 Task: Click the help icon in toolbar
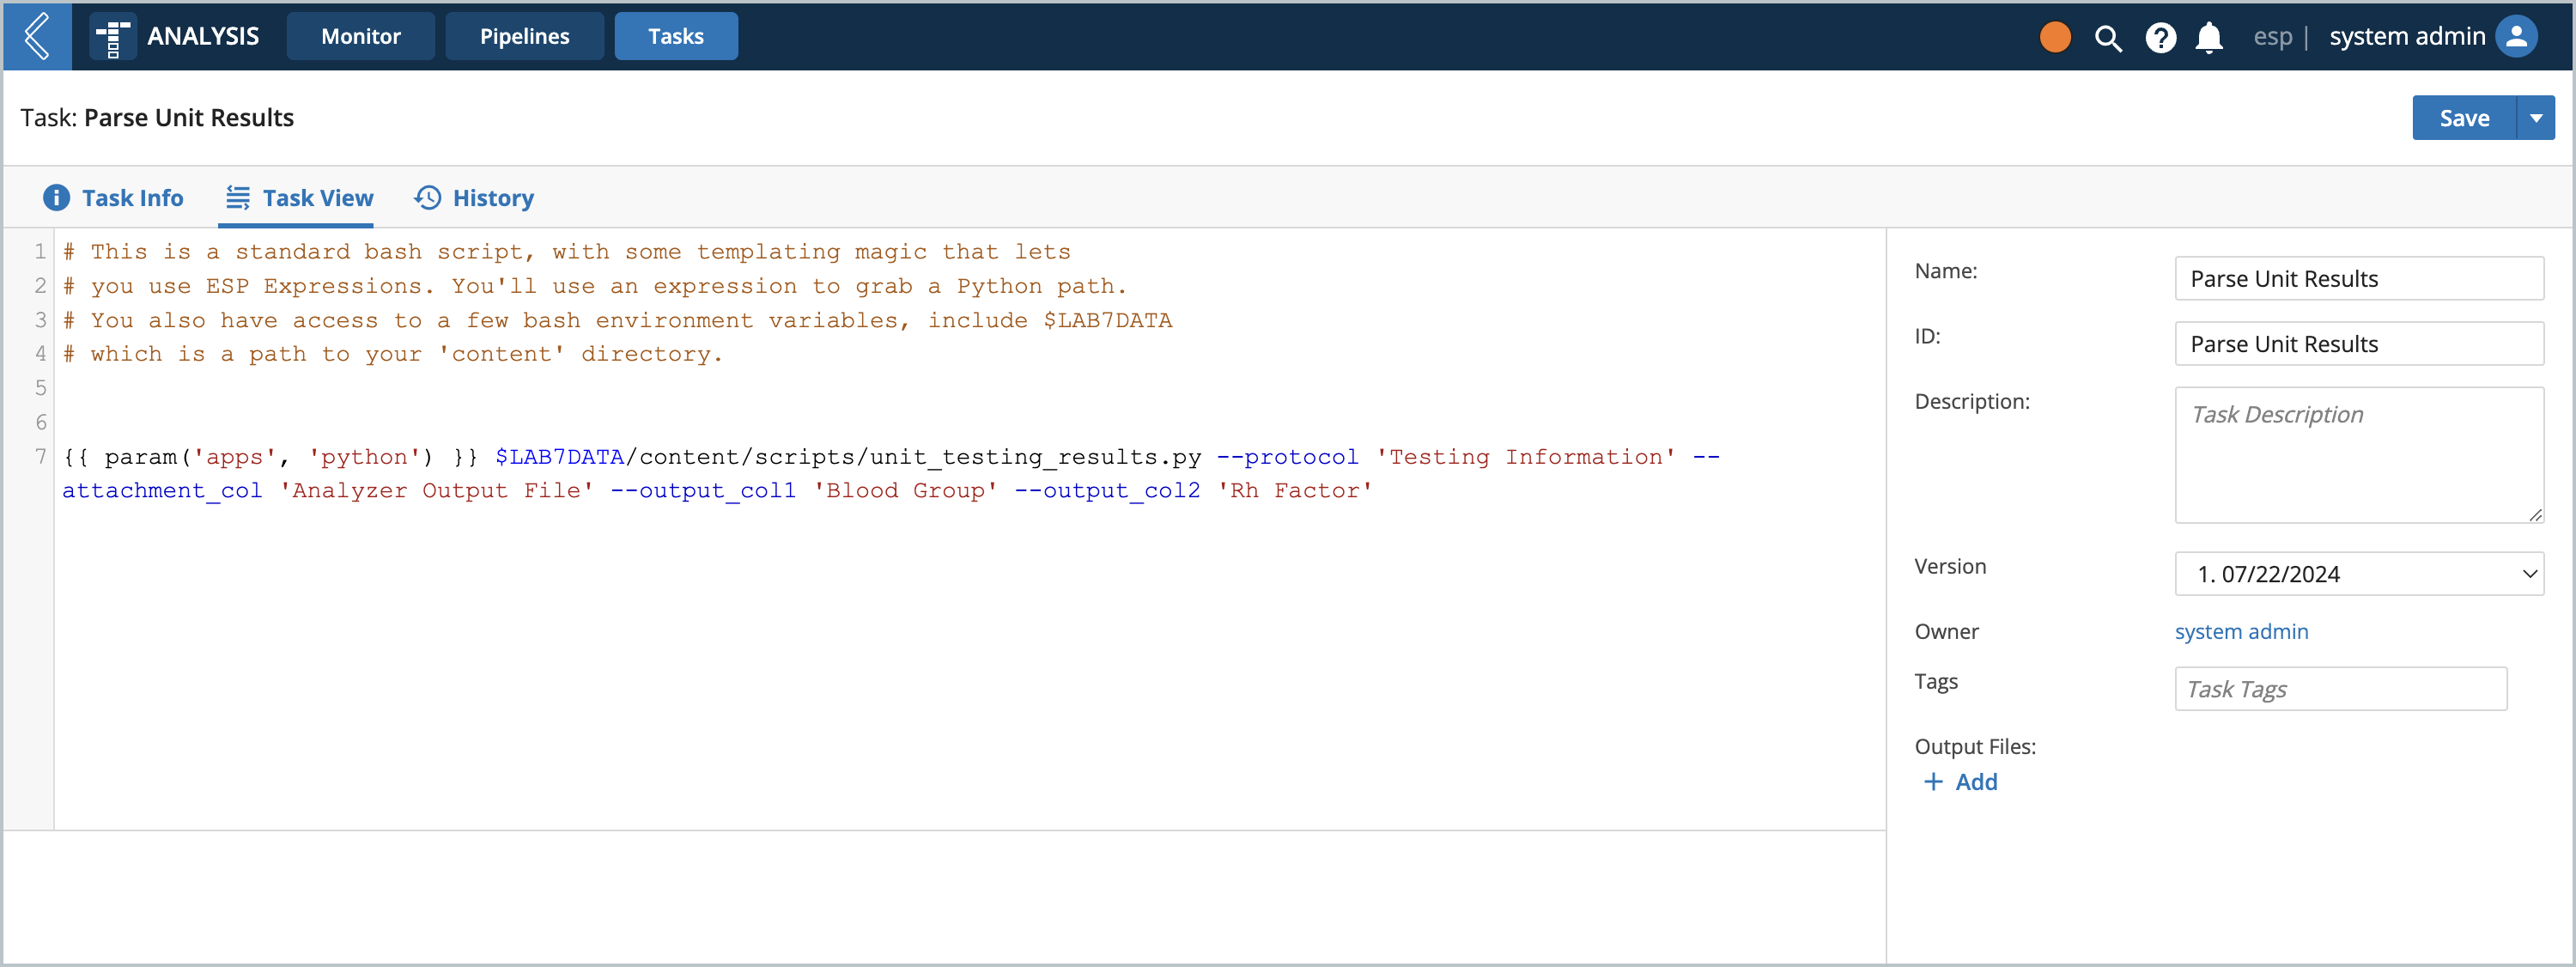(x=2160, y=36)
